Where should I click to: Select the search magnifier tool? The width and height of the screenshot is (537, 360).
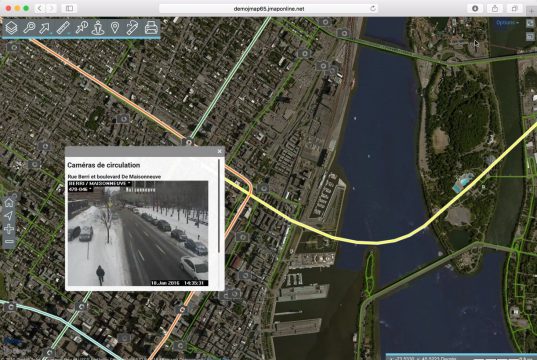[x=29, y=27]
